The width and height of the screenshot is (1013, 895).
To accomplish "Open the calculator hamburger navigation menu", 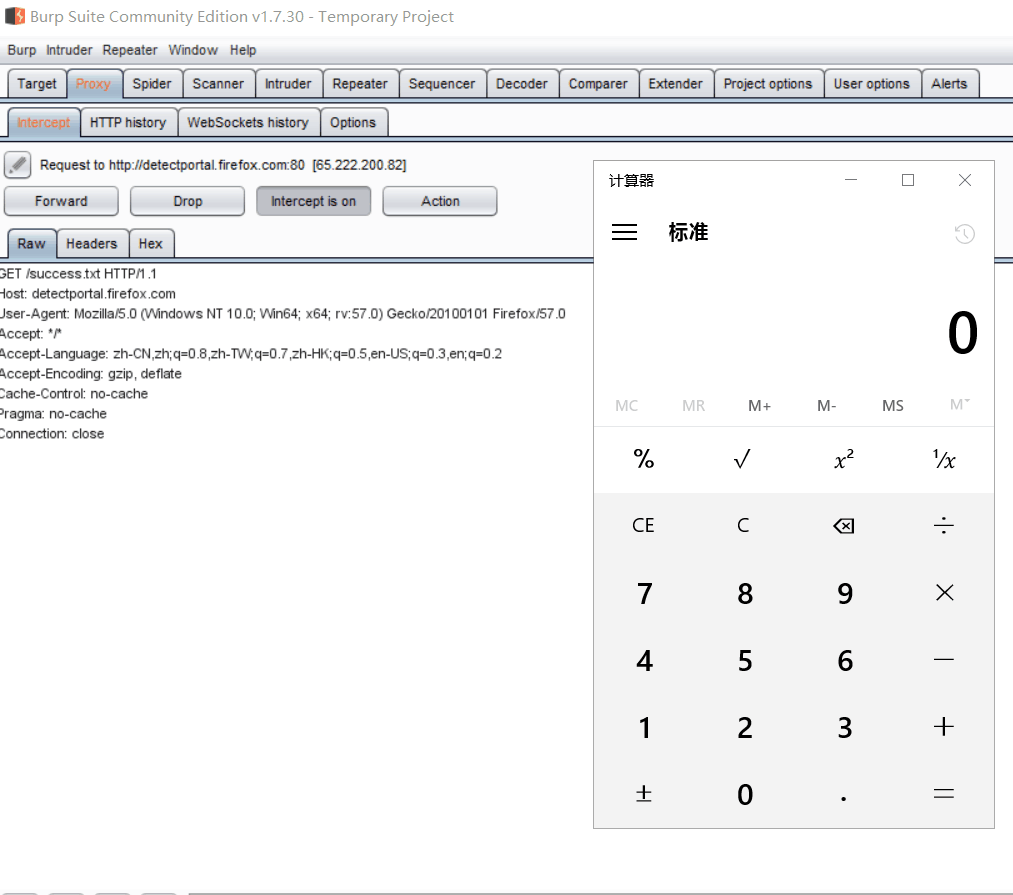I will (624, 232).
